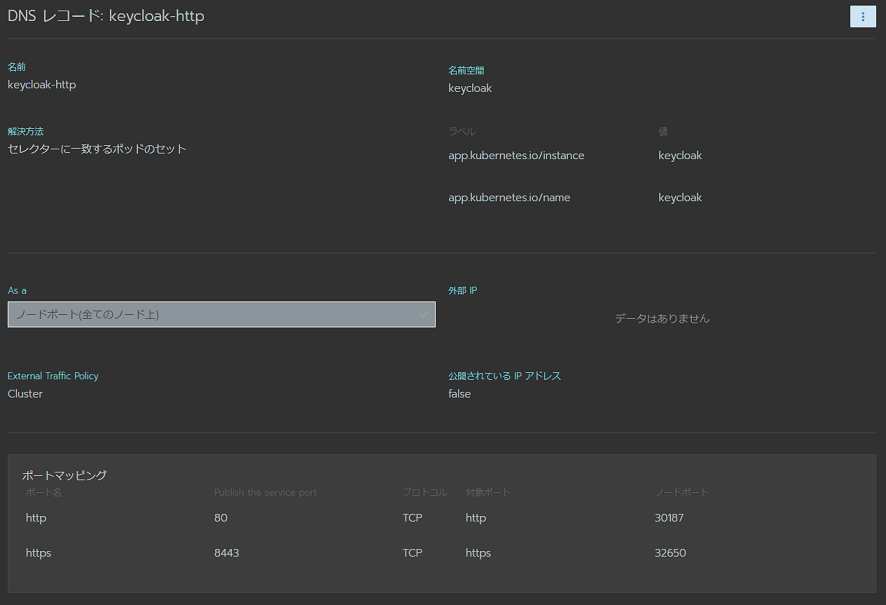This screenshot has height=605, width=886.
Task: Open the ノードポート service type dropdown
Action: 222,315
